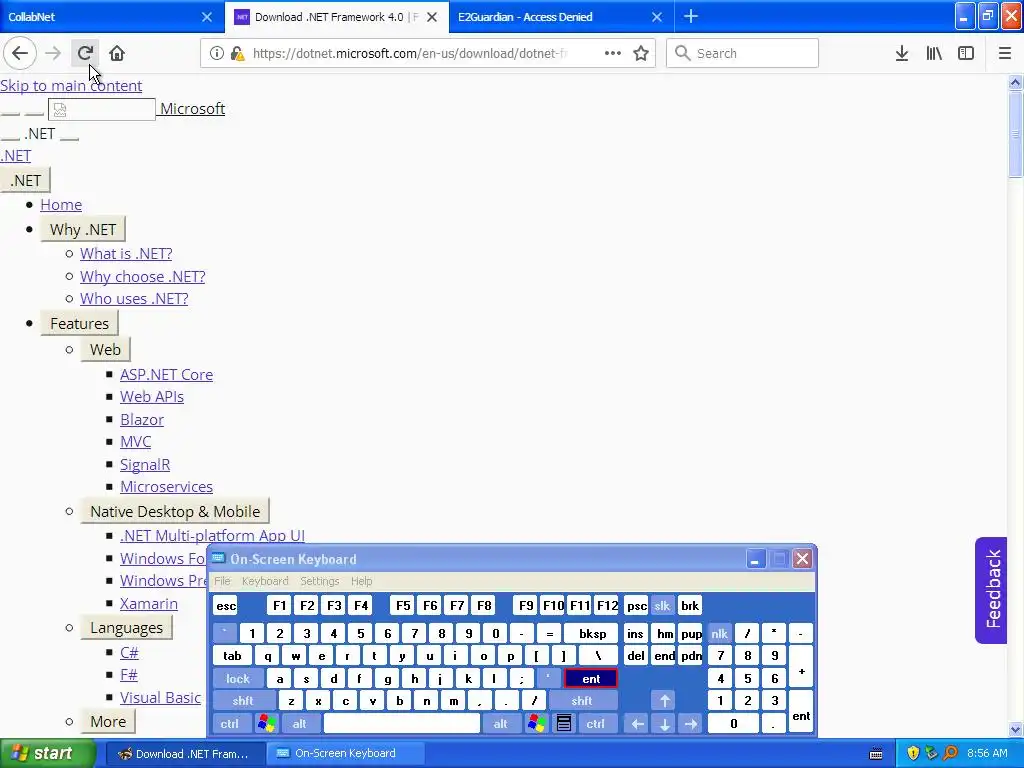The height and width of the screenshot is (768, 1024).
Task: Show site information icon in address bar
Action: click(x=216, y=53)
